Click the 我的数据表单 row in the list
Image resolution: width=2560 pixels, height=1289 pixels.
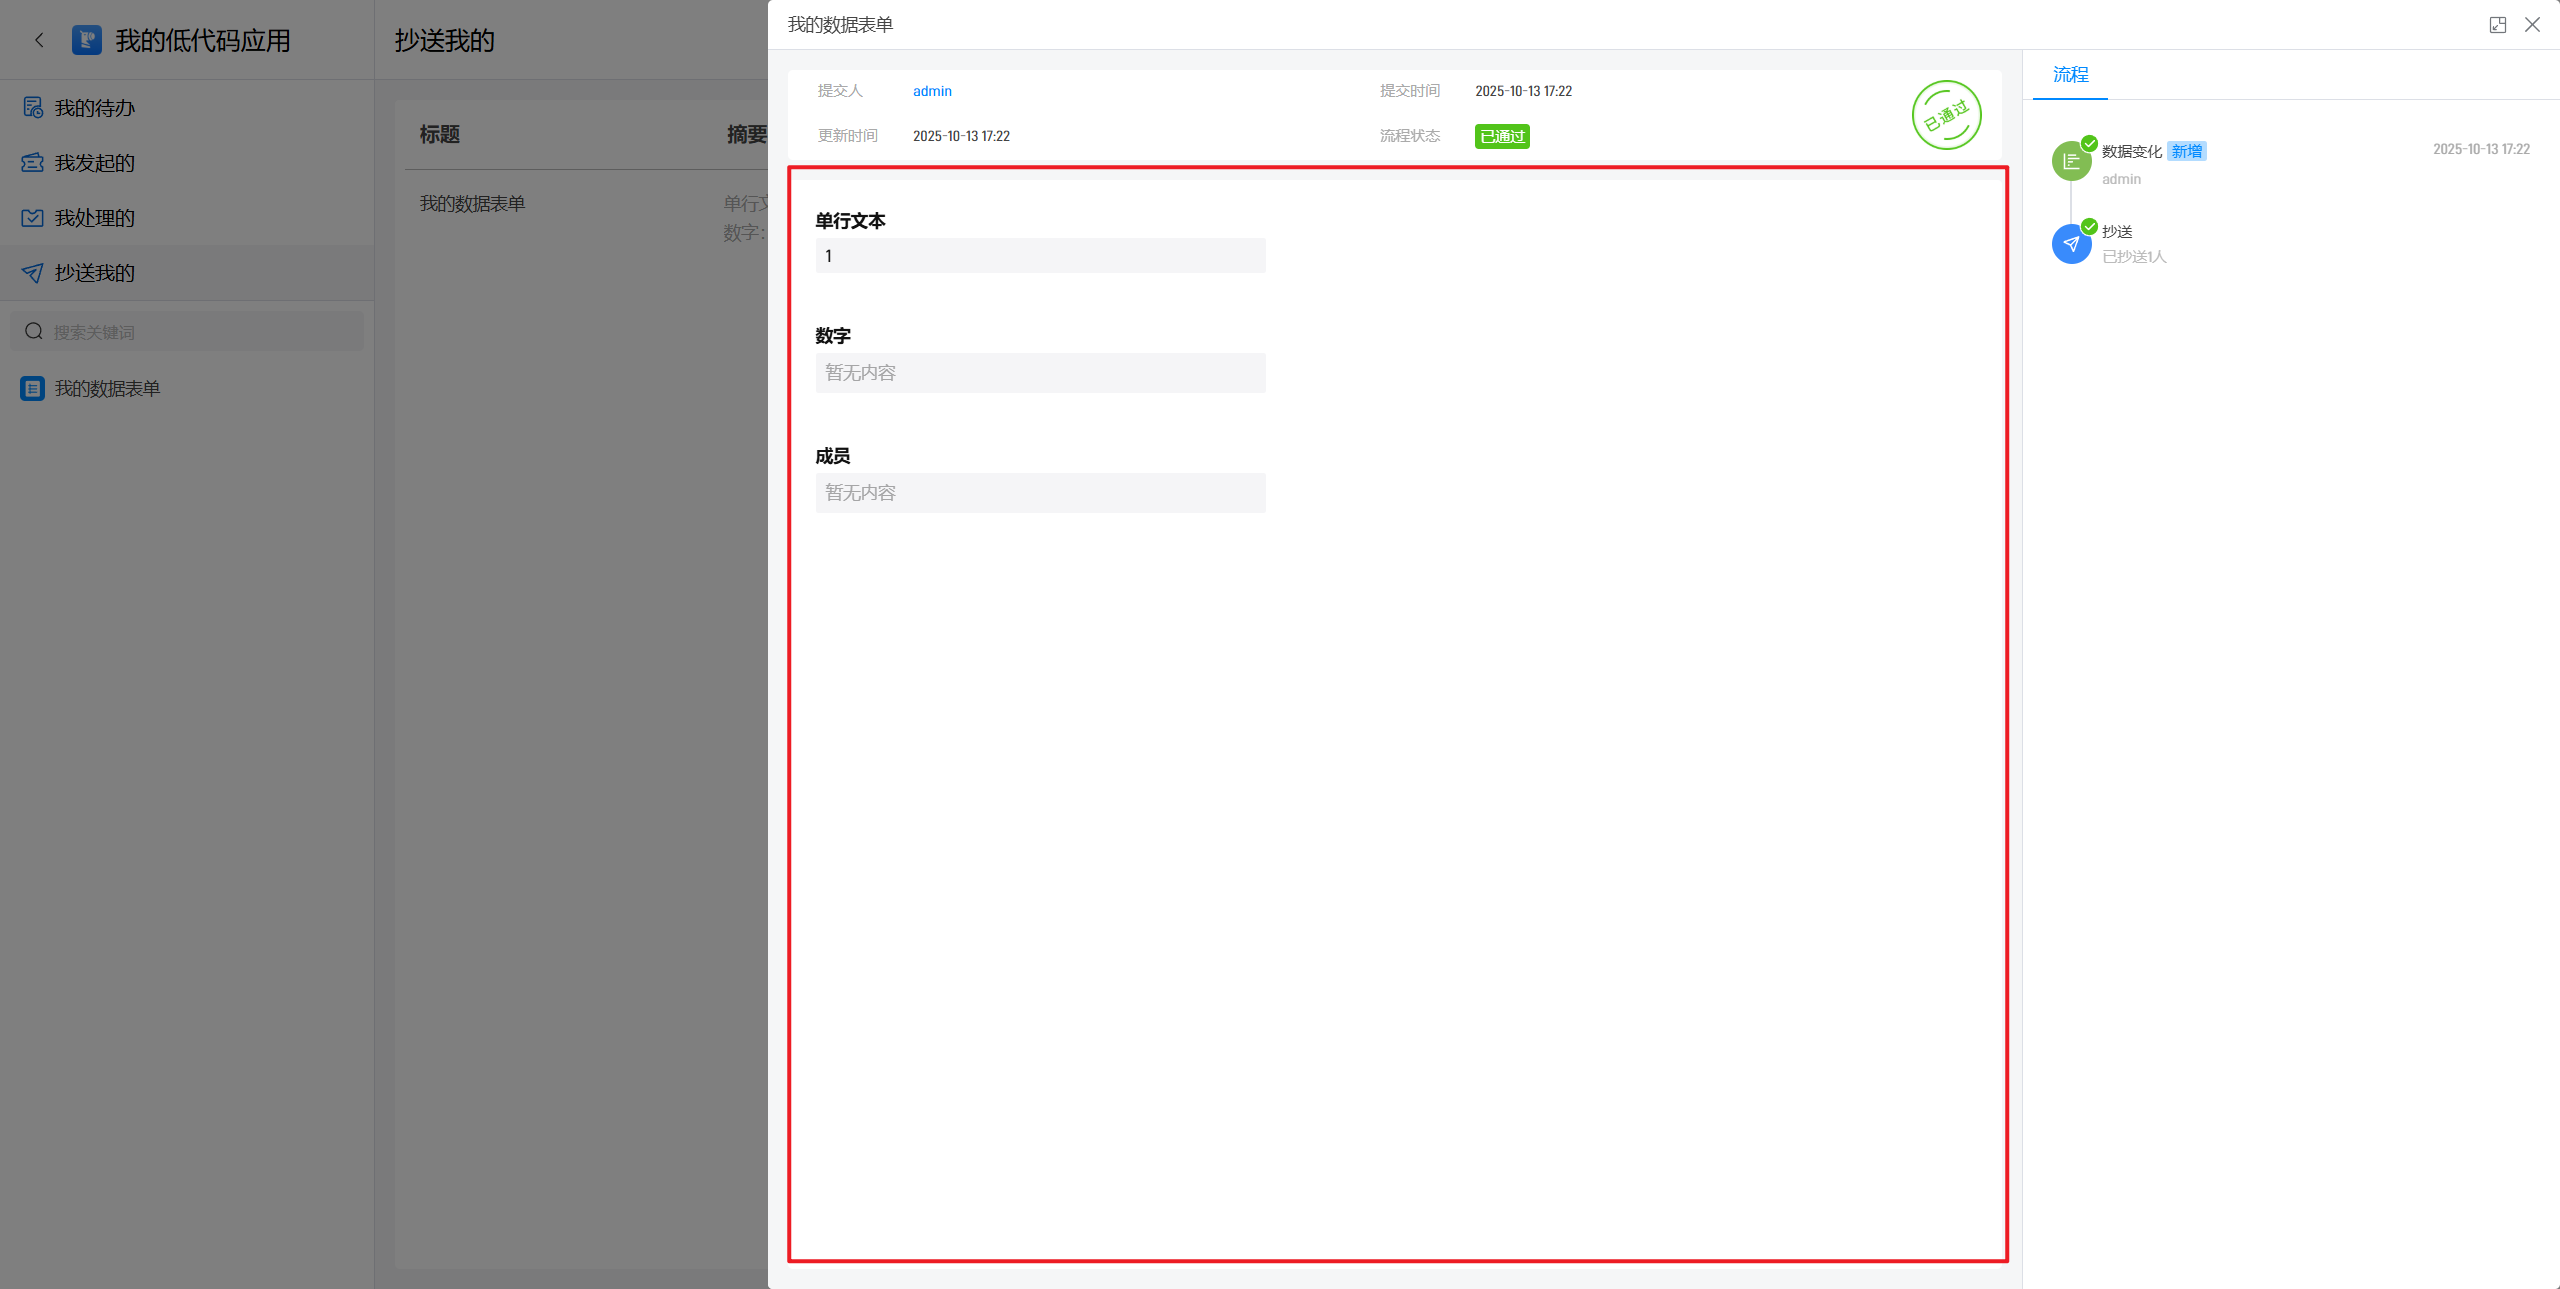472,204
